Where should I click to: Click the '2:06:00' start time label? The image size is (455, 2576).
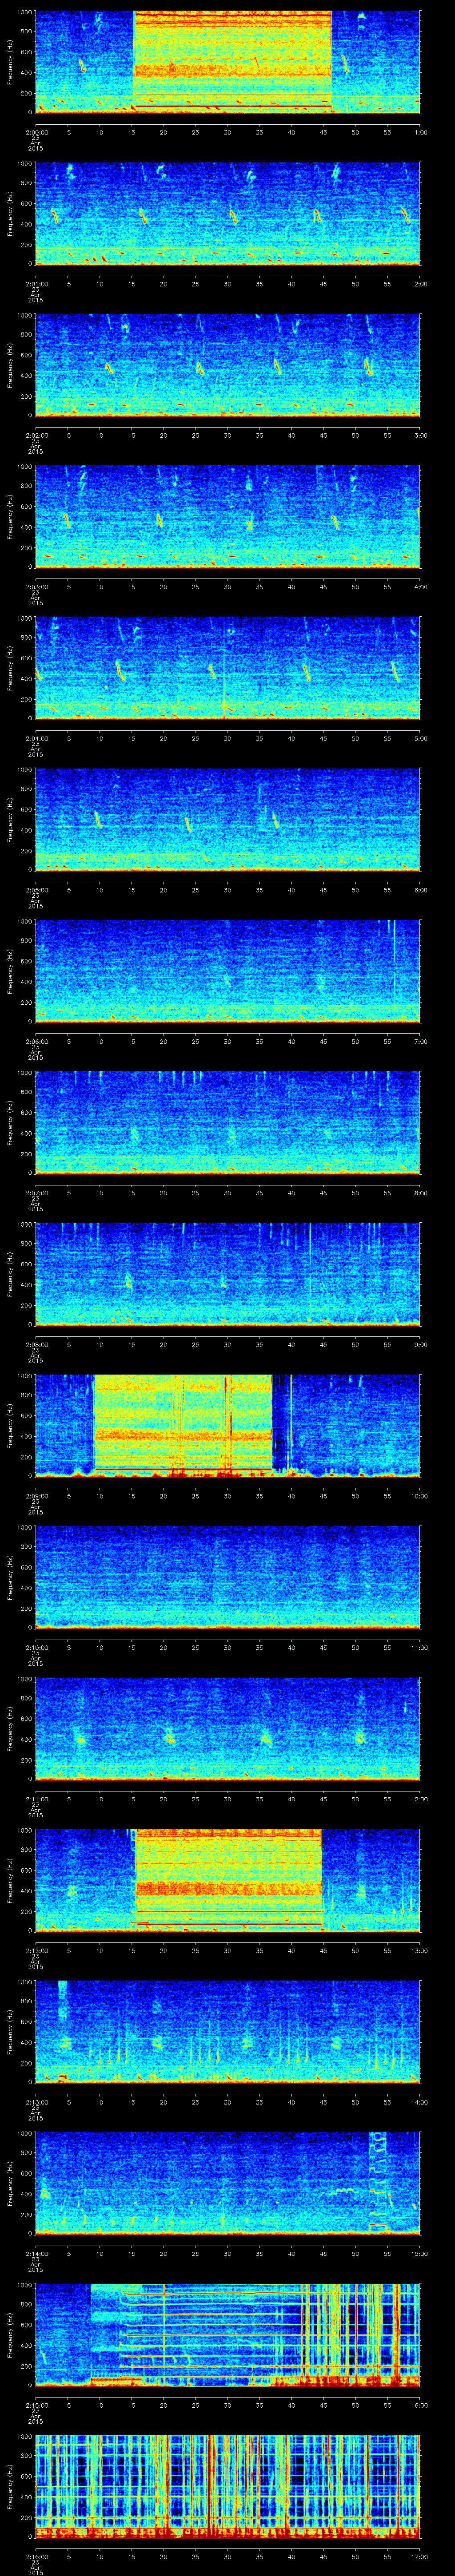coord(36,1041)
